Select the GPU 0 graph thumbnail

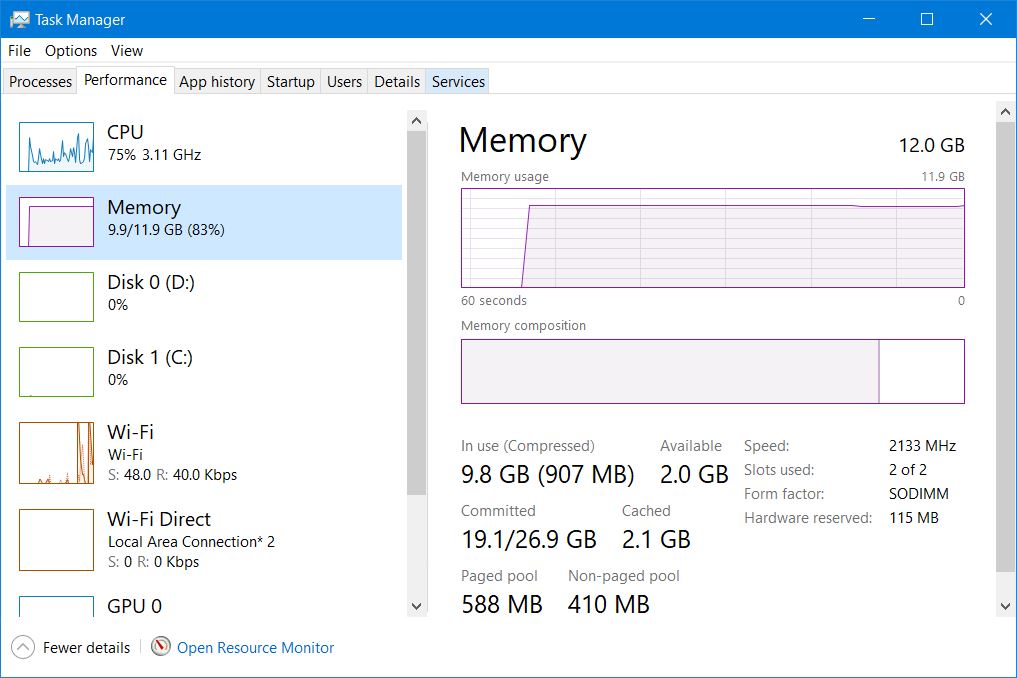[56, 606]
